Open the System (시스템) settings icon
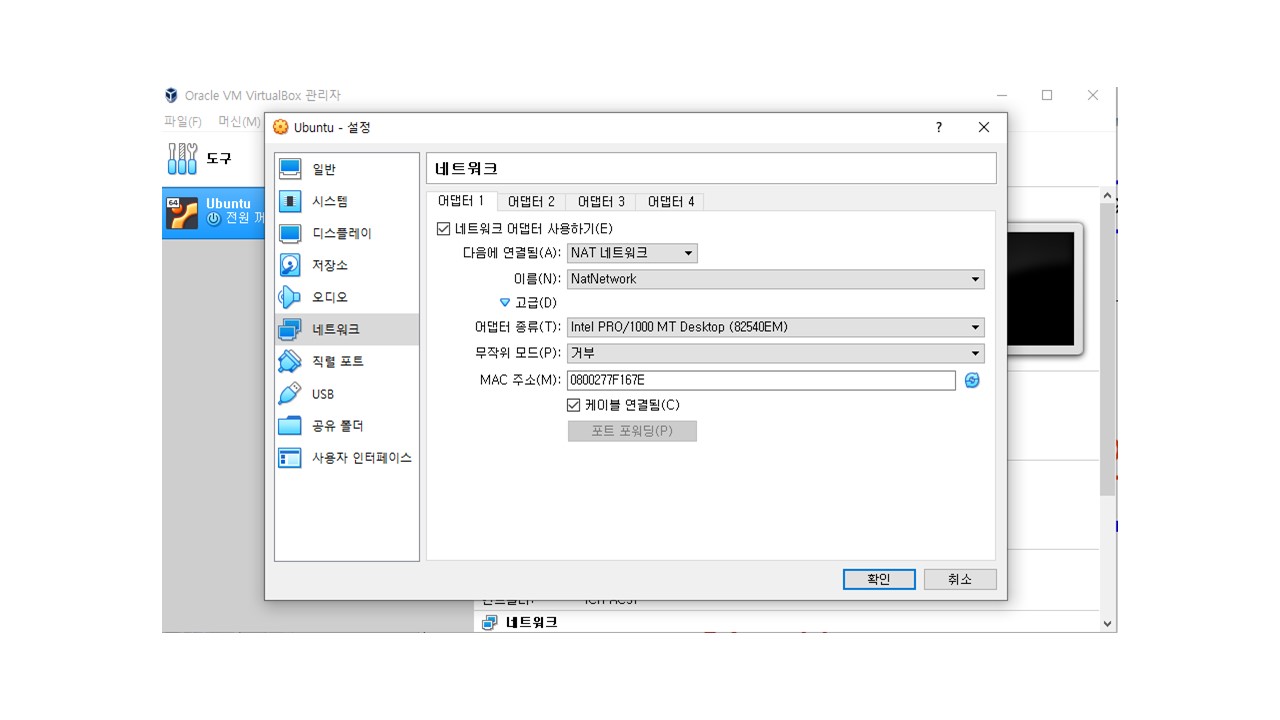The width and height of the screenshot is (1280, 720). click(290, 201)
